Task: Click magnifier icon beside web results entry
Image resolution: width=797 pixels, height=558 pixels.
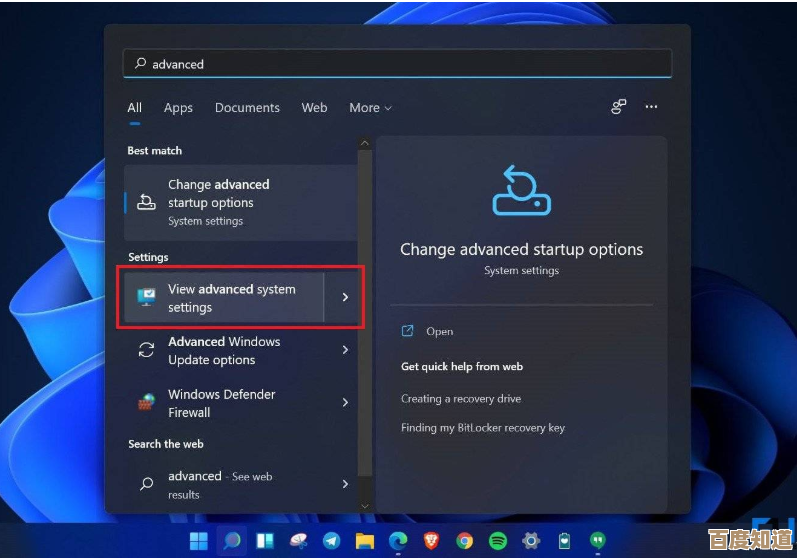Action: pos(146,483)
